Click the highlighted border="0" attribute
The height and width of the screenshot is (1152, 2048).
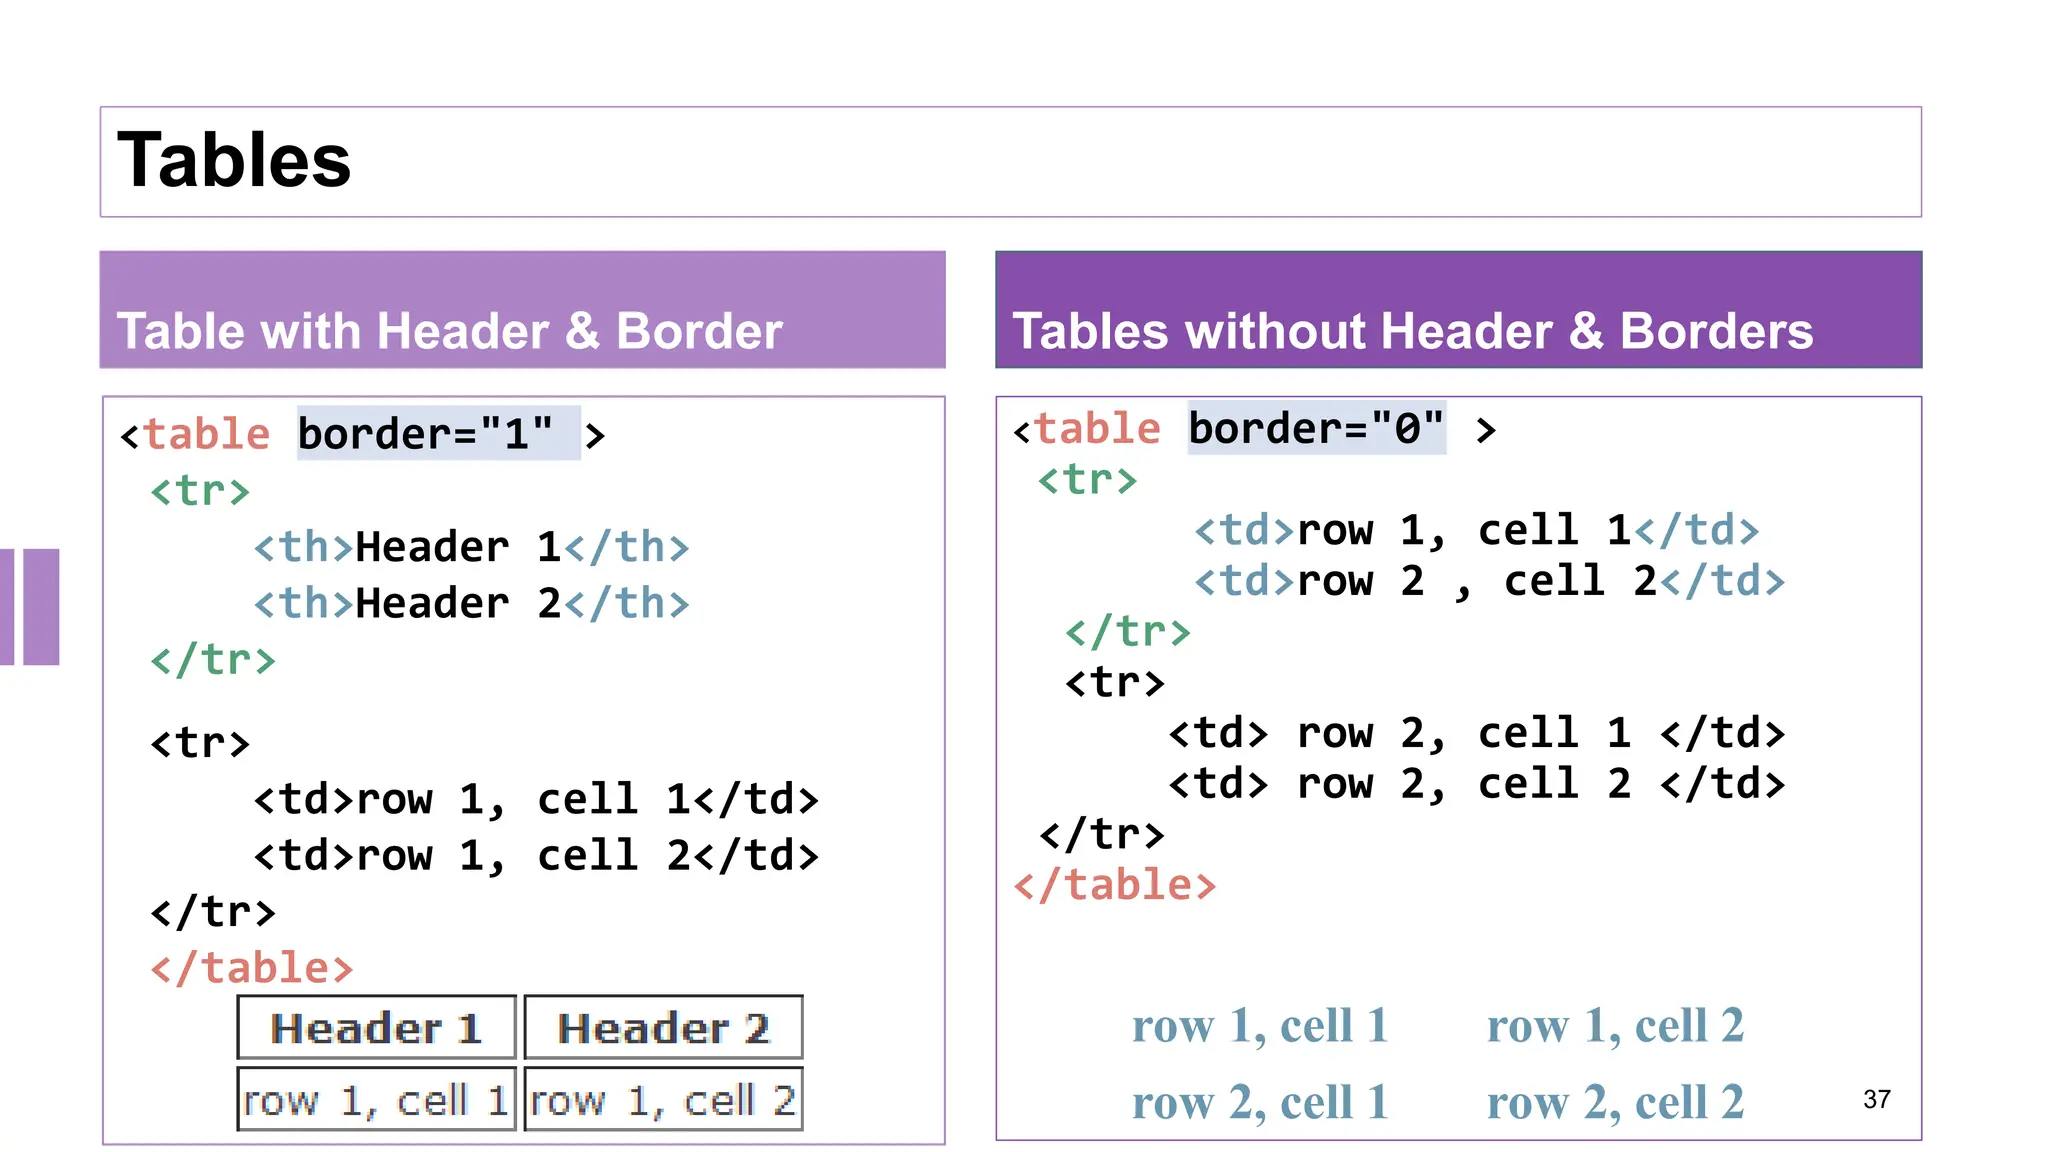click(x=1316, y=429)
